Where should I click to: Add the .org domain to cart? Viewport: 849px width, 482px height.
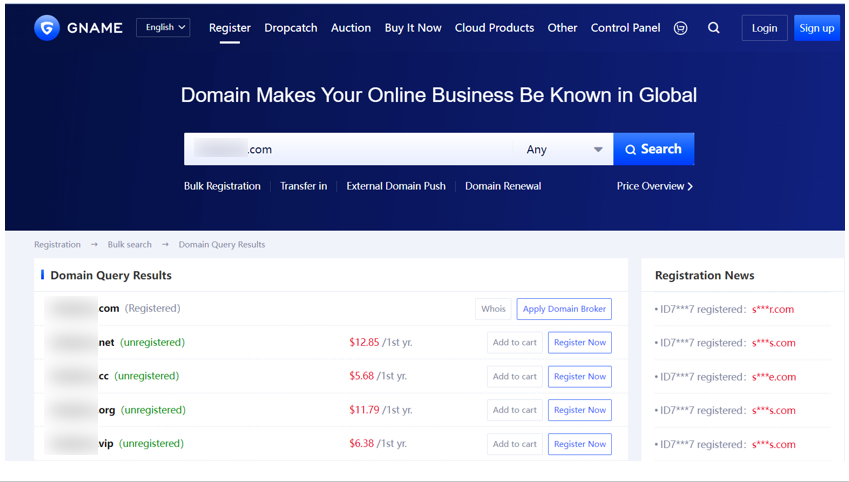pyautogui.click(x=514, y=411)
